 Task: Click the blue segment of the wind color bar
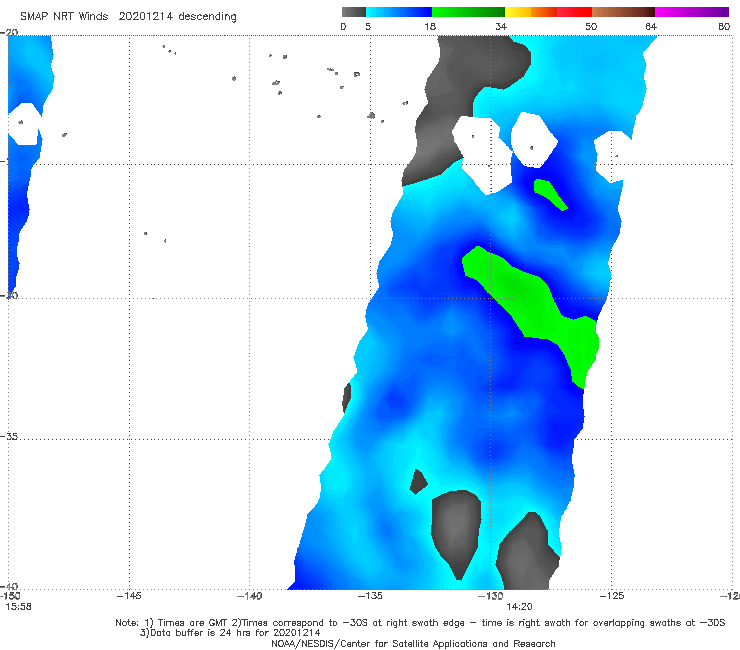pos(399,12)
